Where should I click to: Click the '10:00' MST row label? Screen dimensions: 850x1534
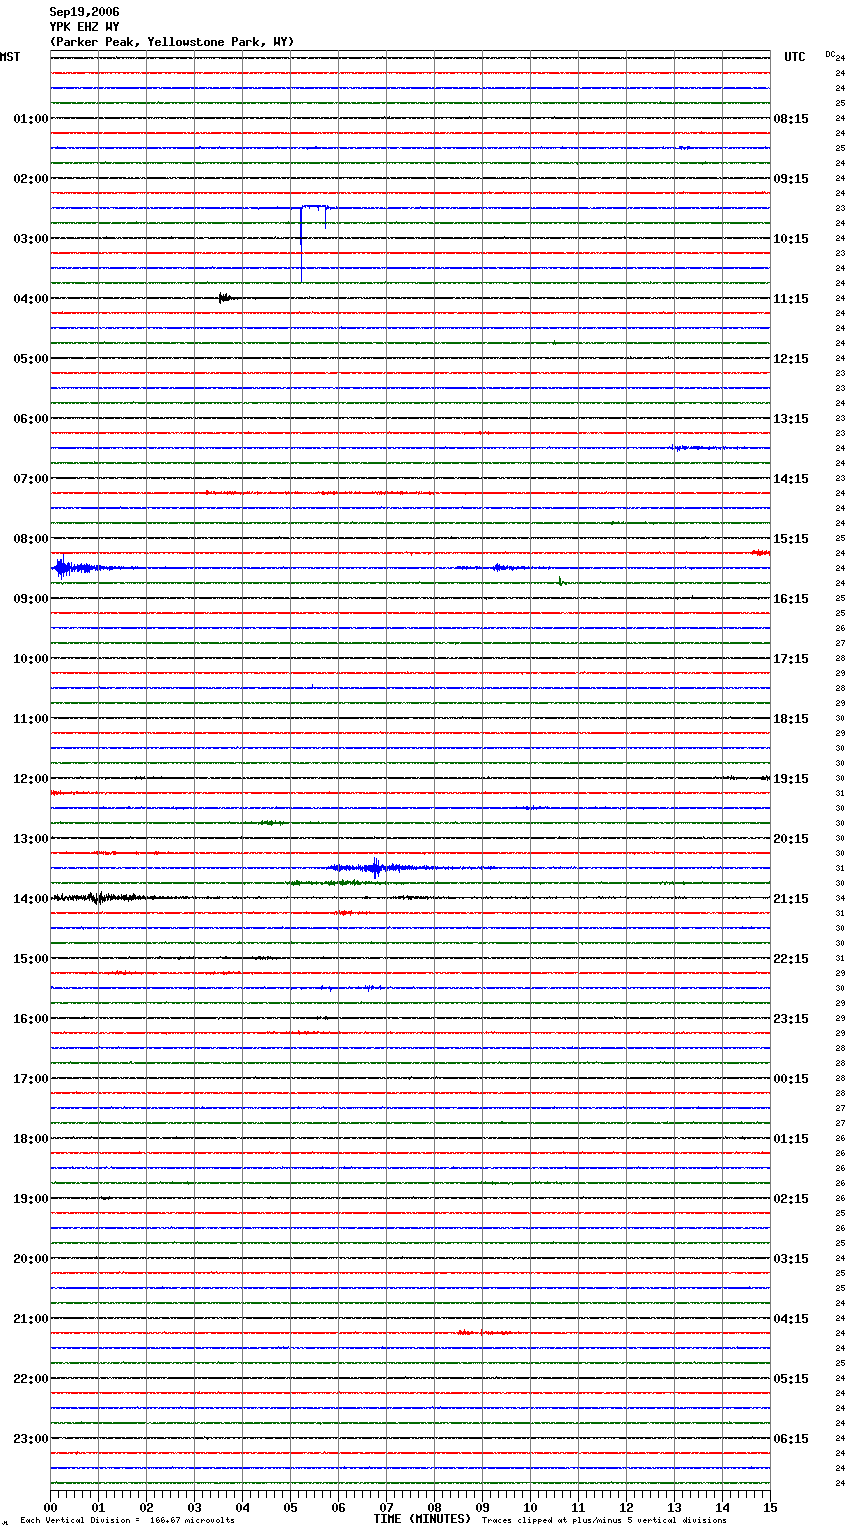click(x=31, y=659)
